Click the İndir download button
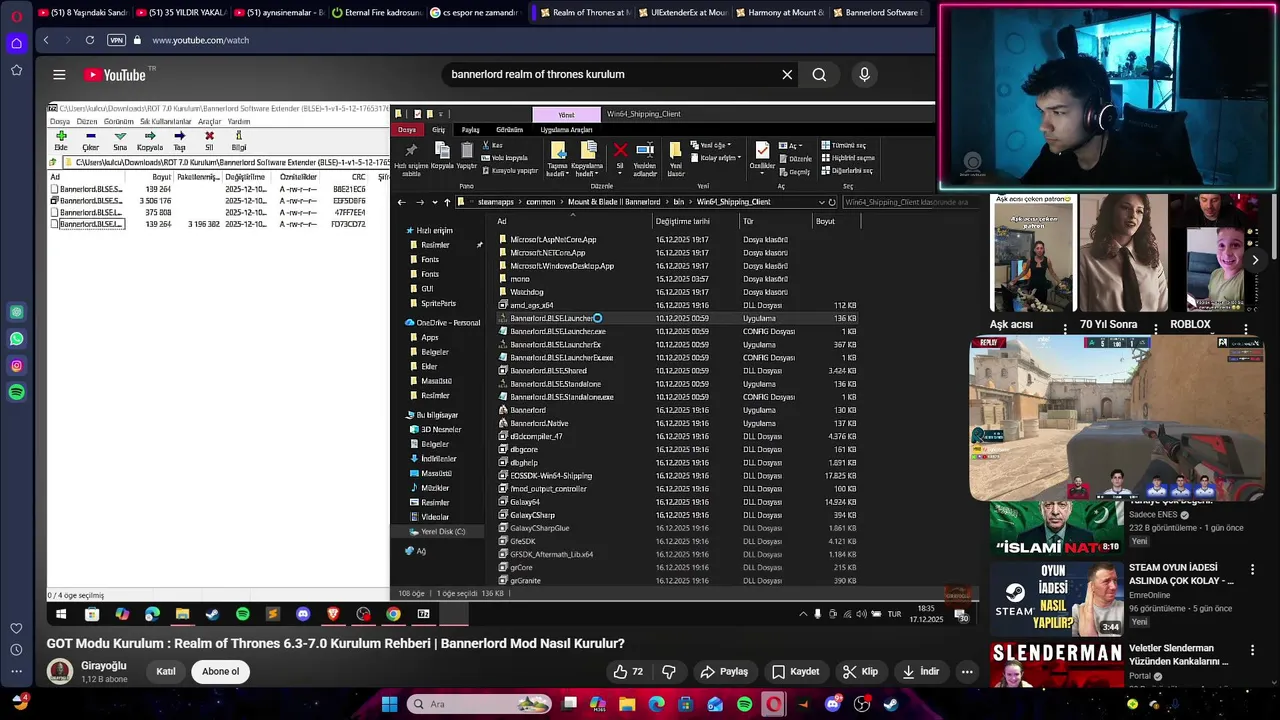Image resolution: width=1280 pixels, height=720 pixels. (920, 672)
